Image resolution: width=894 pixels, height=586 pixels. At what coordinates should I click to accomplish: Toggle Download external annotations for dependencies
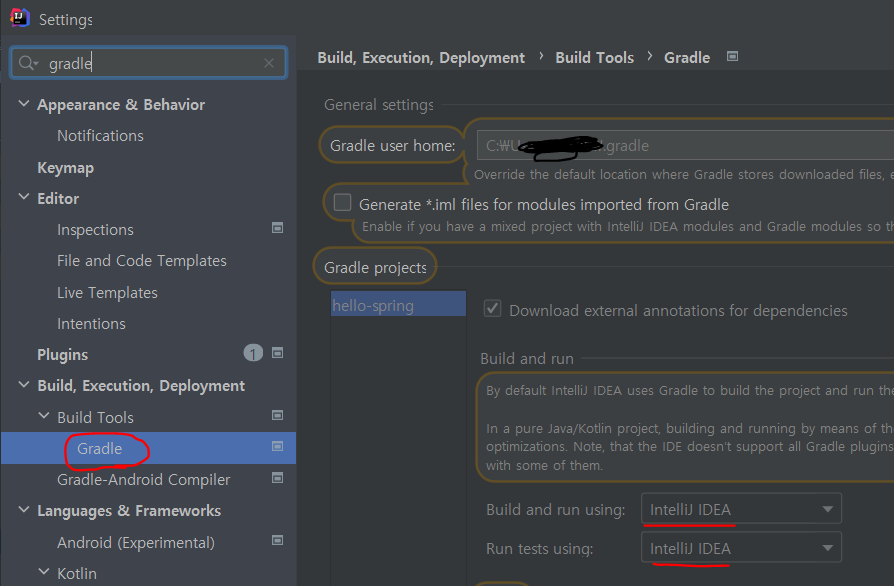(493, 309)
